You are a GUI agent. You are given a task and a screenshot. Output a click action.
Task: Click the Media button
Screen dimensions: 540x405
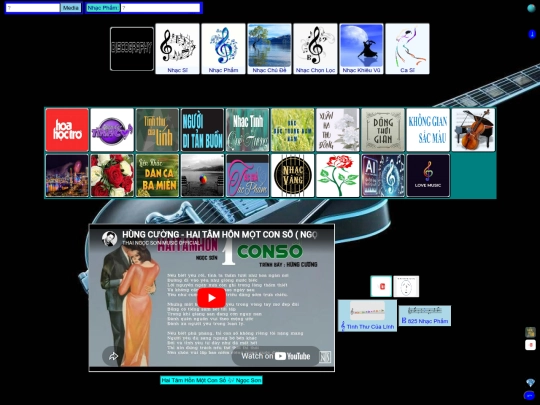(x=71, y=8)
